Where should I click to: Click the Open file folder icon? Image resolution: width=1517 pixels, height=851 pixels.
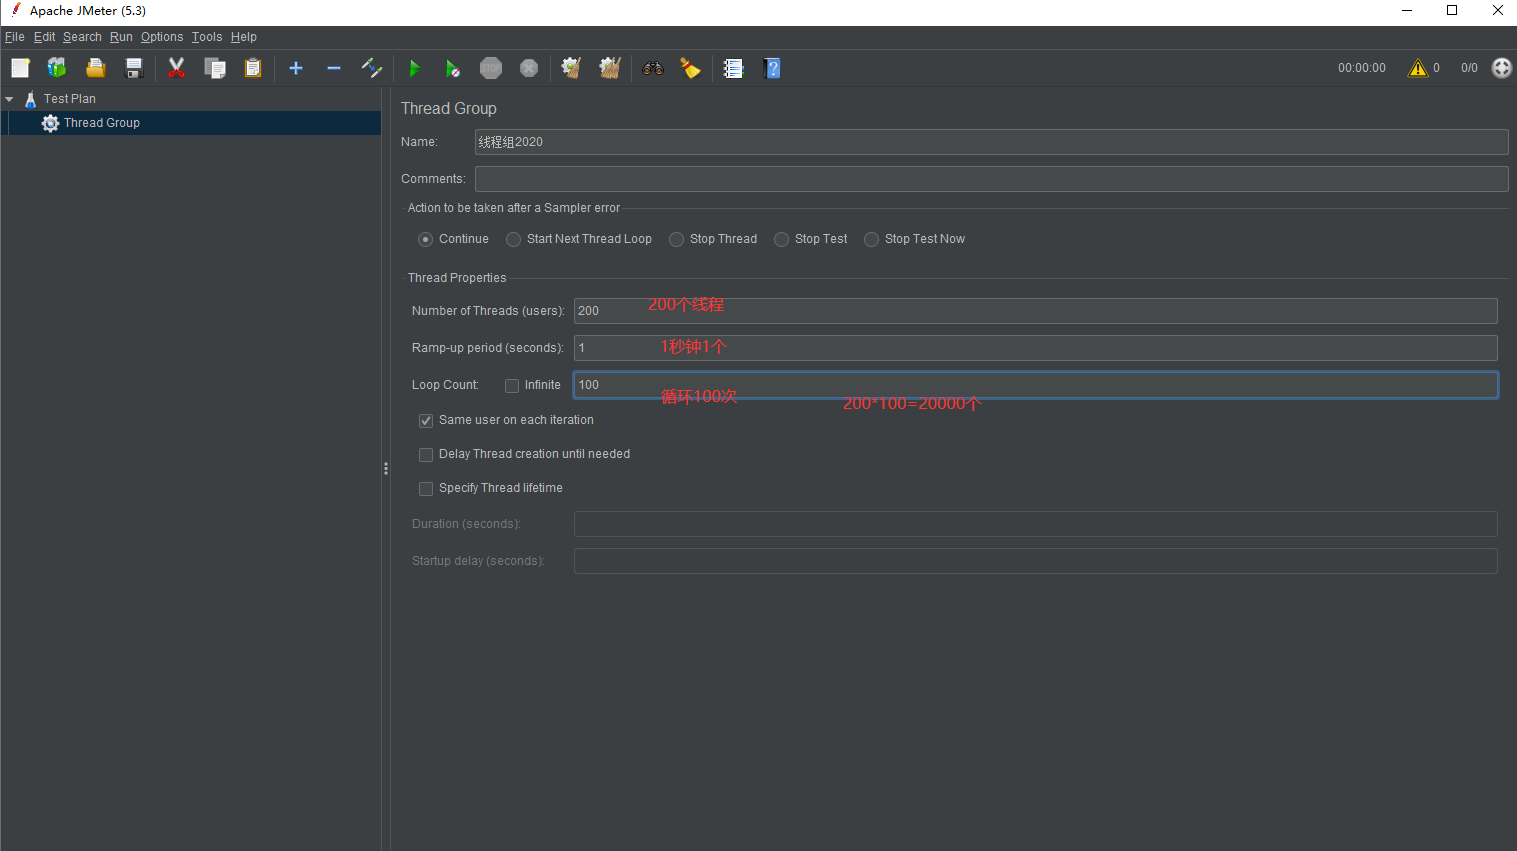(x=95, y=68)
